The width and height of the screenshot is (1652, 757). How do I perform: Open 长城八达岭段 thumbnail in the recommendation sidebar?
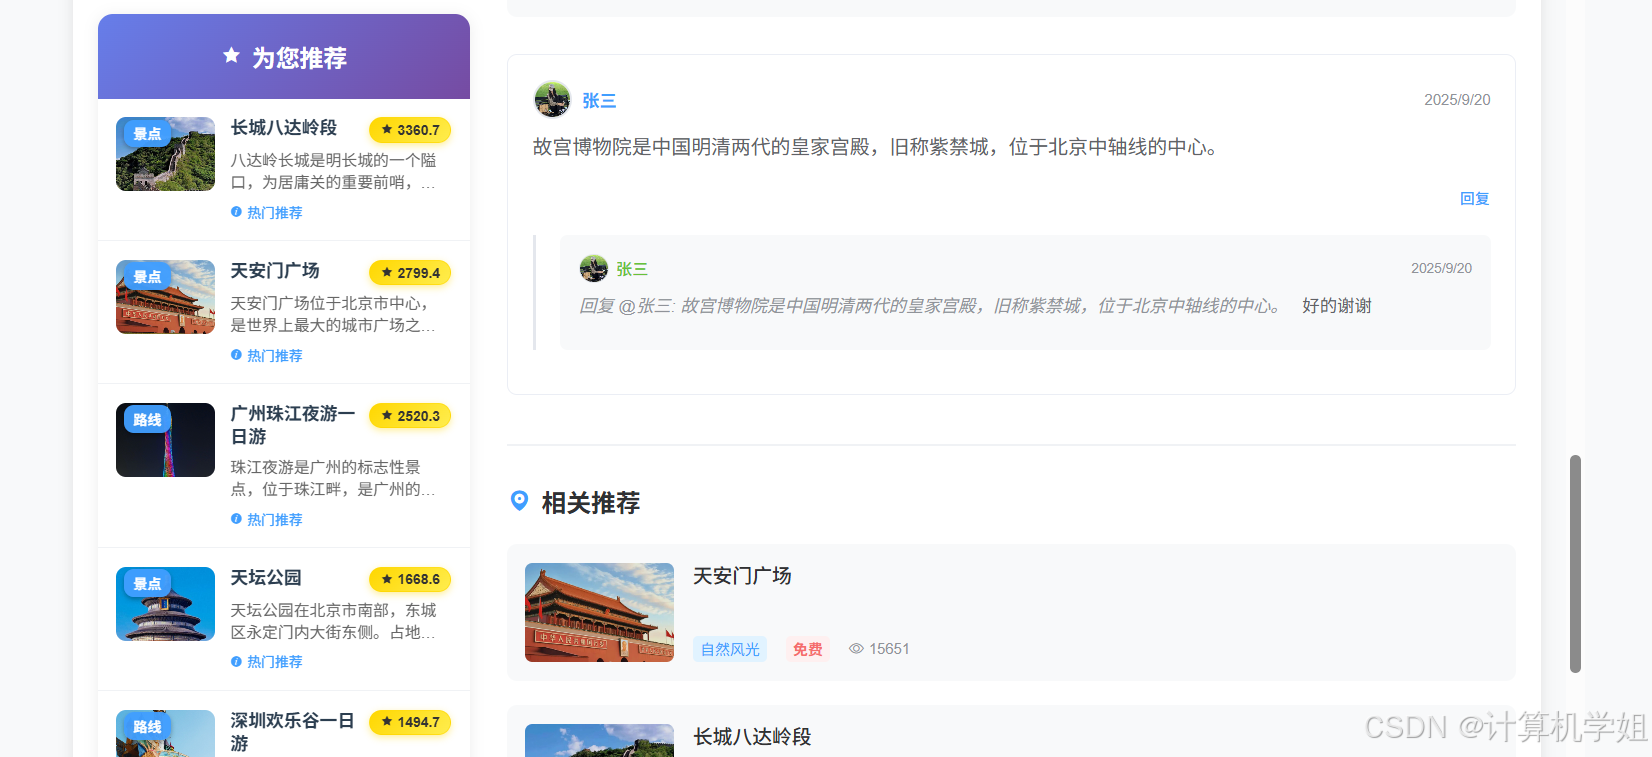(165, 154)
